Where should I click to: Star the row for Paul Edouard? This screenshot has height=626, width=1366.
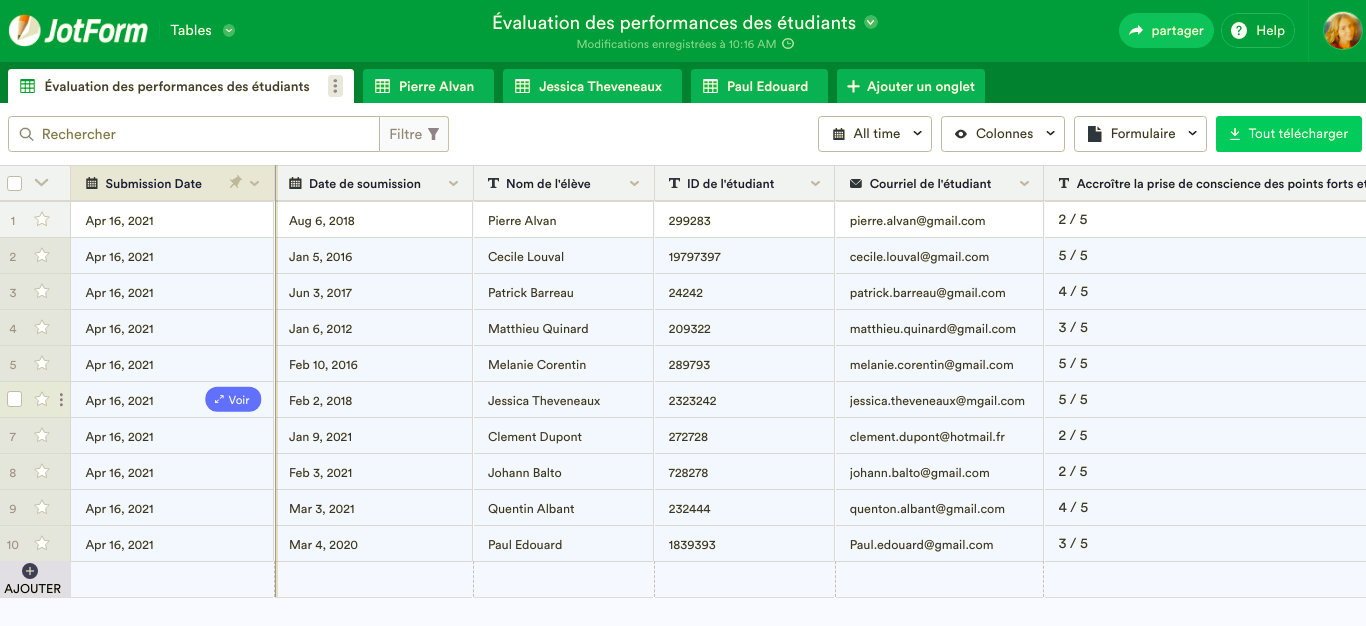pos(42,544)
